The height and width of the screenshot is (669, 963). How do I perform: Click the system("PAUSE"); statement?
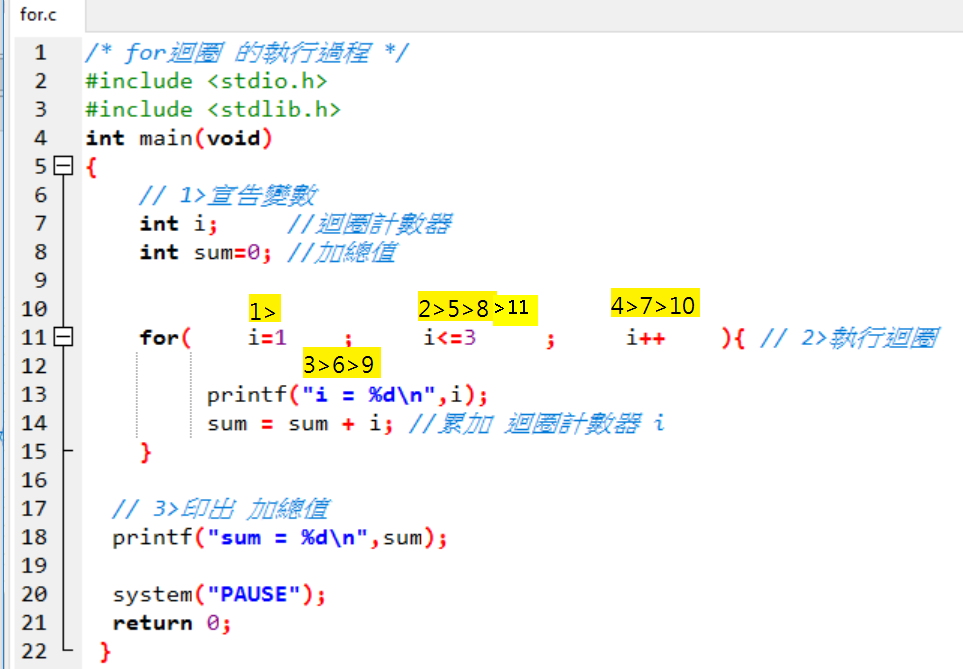pyautogui.click(x=219, y=595)
